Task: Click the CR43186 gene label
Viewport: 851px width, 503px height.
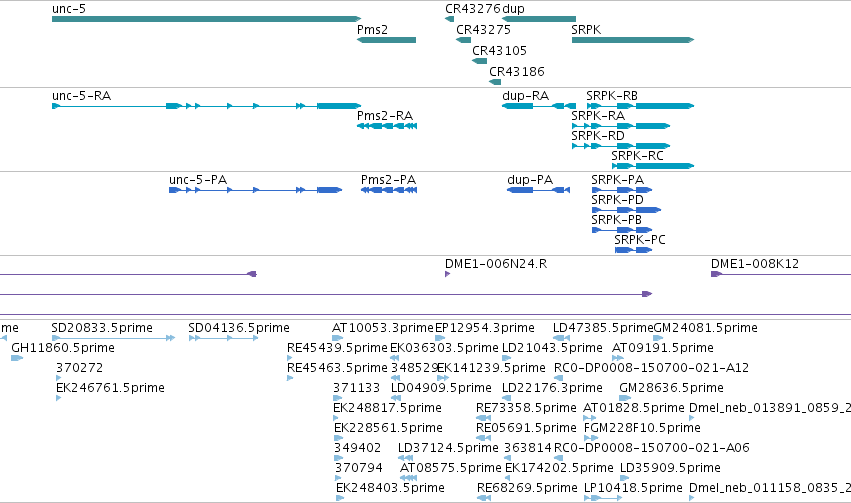Action: tap(517, 72)
